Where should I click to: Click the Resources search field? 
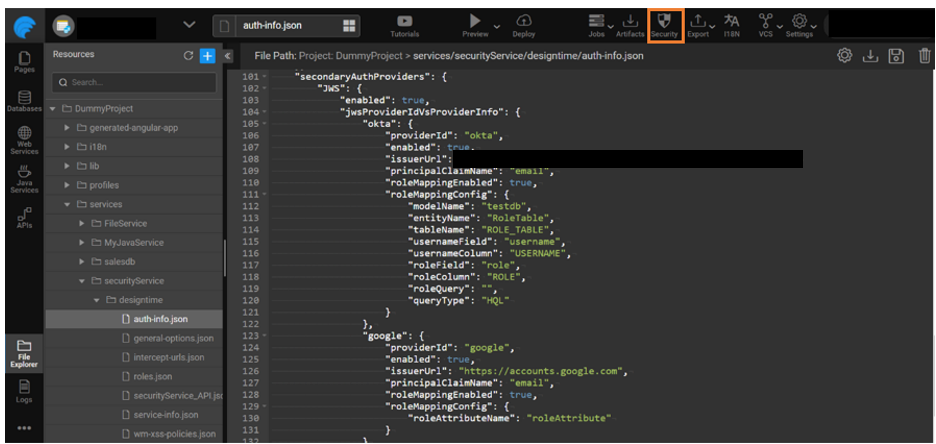point(135,82)
